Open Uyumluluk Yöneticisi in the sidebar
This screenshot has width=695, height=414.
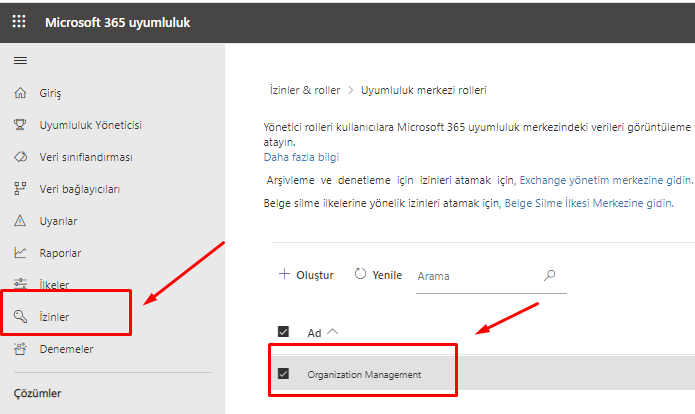pos(90,125)
